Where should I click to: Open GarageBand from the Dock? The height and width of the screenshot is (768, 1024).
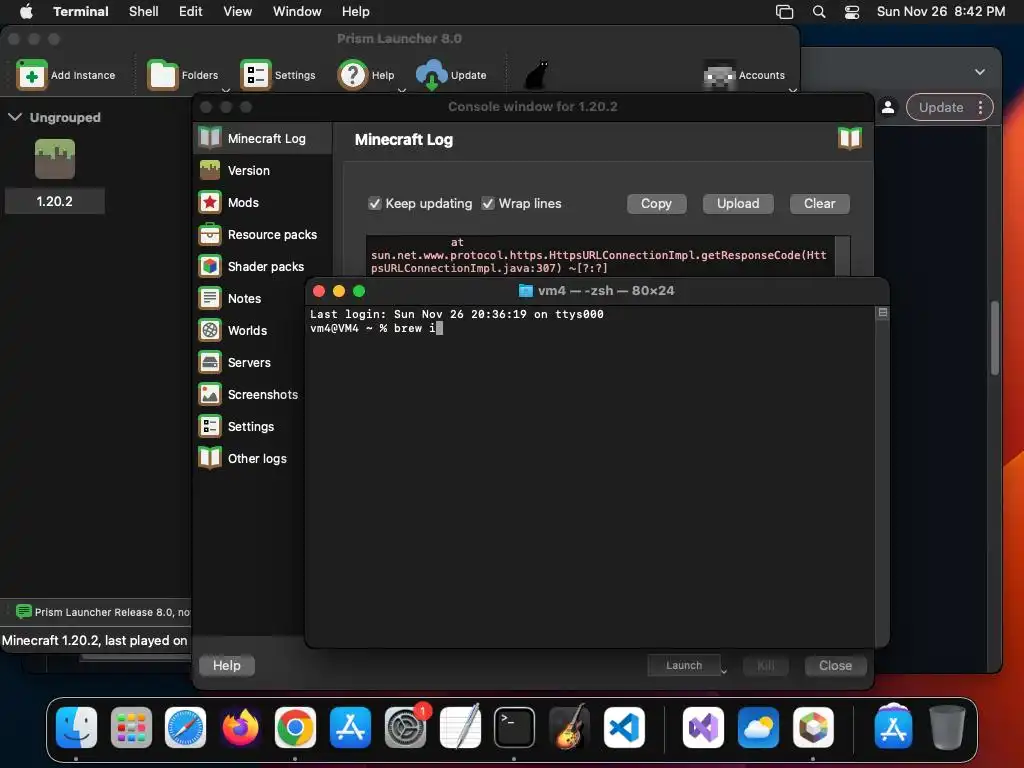pyautogui.click(x=569, y=727)
